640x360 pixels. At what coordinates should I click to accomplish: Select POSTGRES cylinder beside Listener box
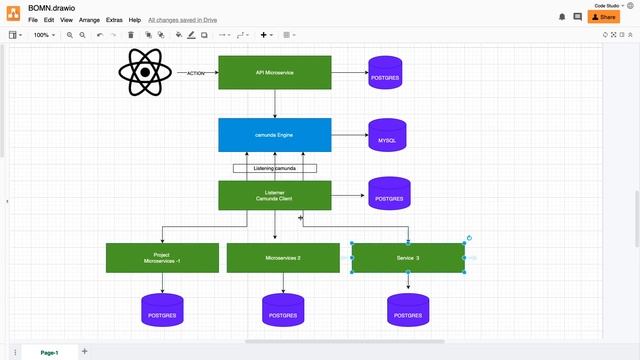coord(389,193)
